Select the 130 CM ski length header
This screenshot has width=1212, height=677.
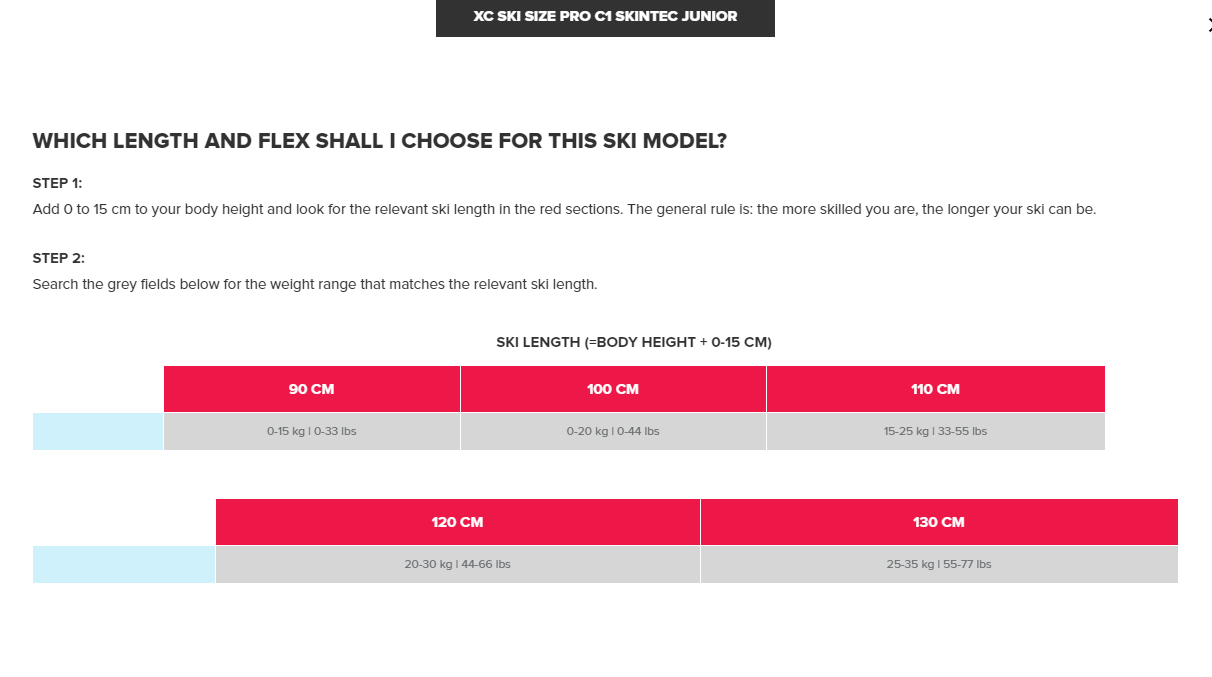point(939,522)
